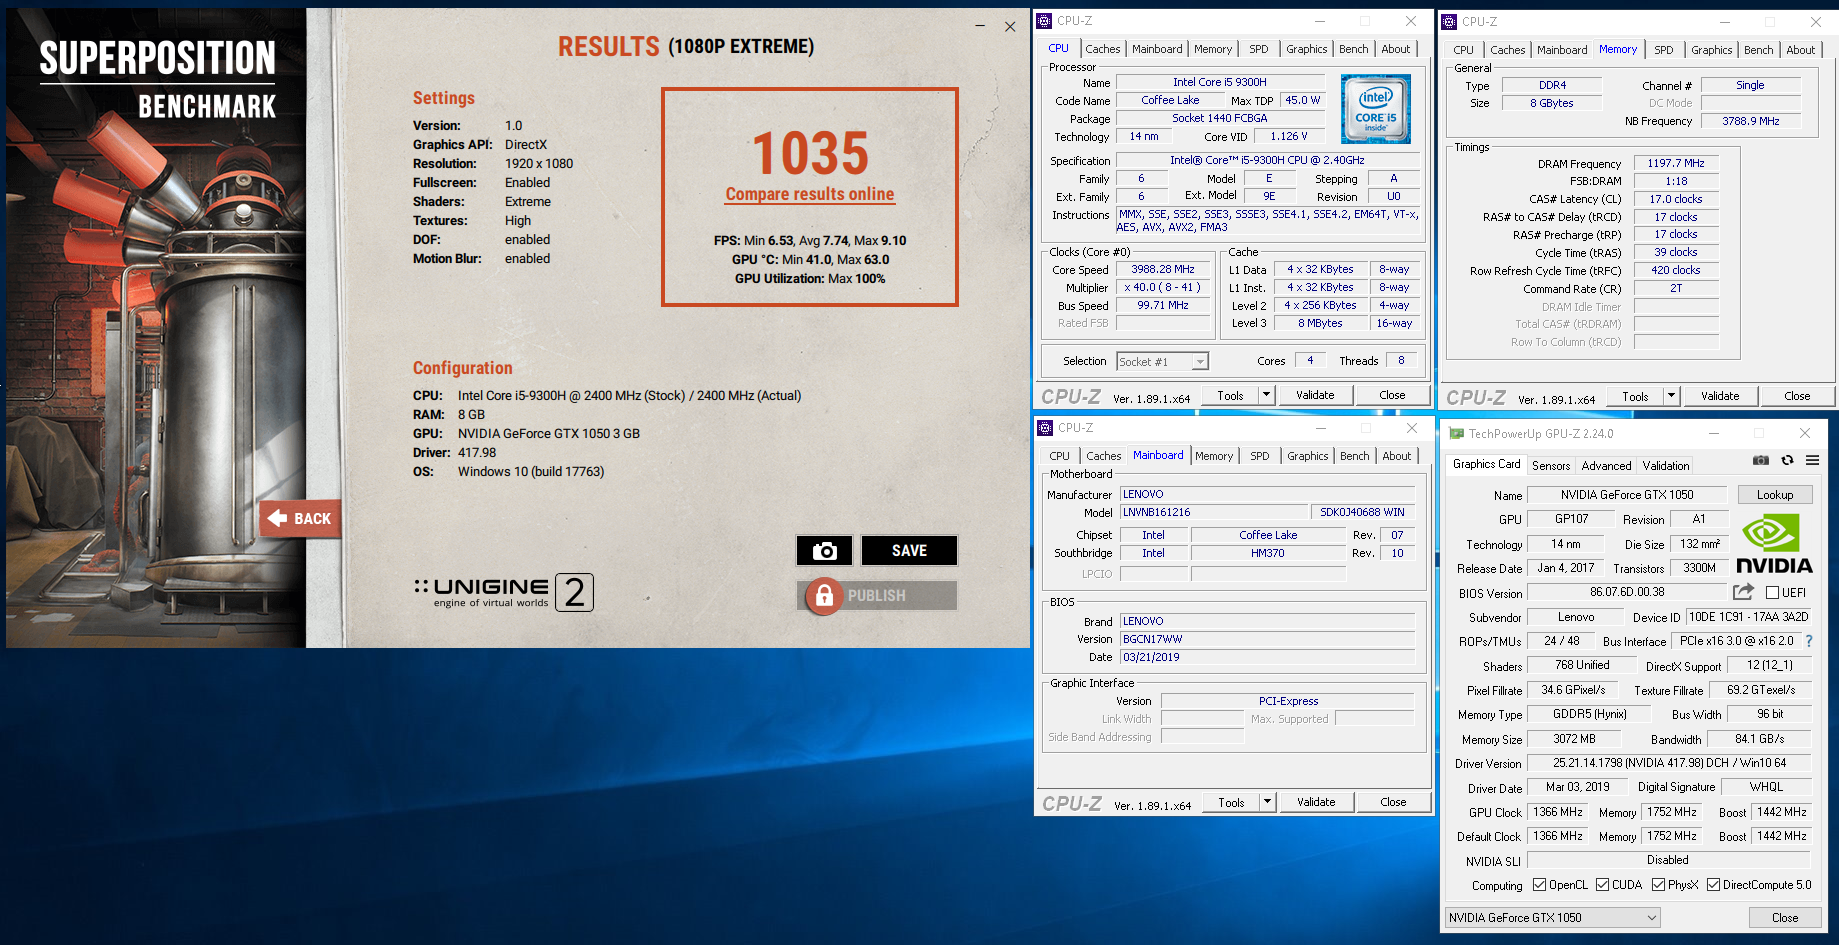Viewport: 1839px width, 945px height.
Task: Click the GPU Clock value 1366 MHz
Action: tap(1558, 812)
